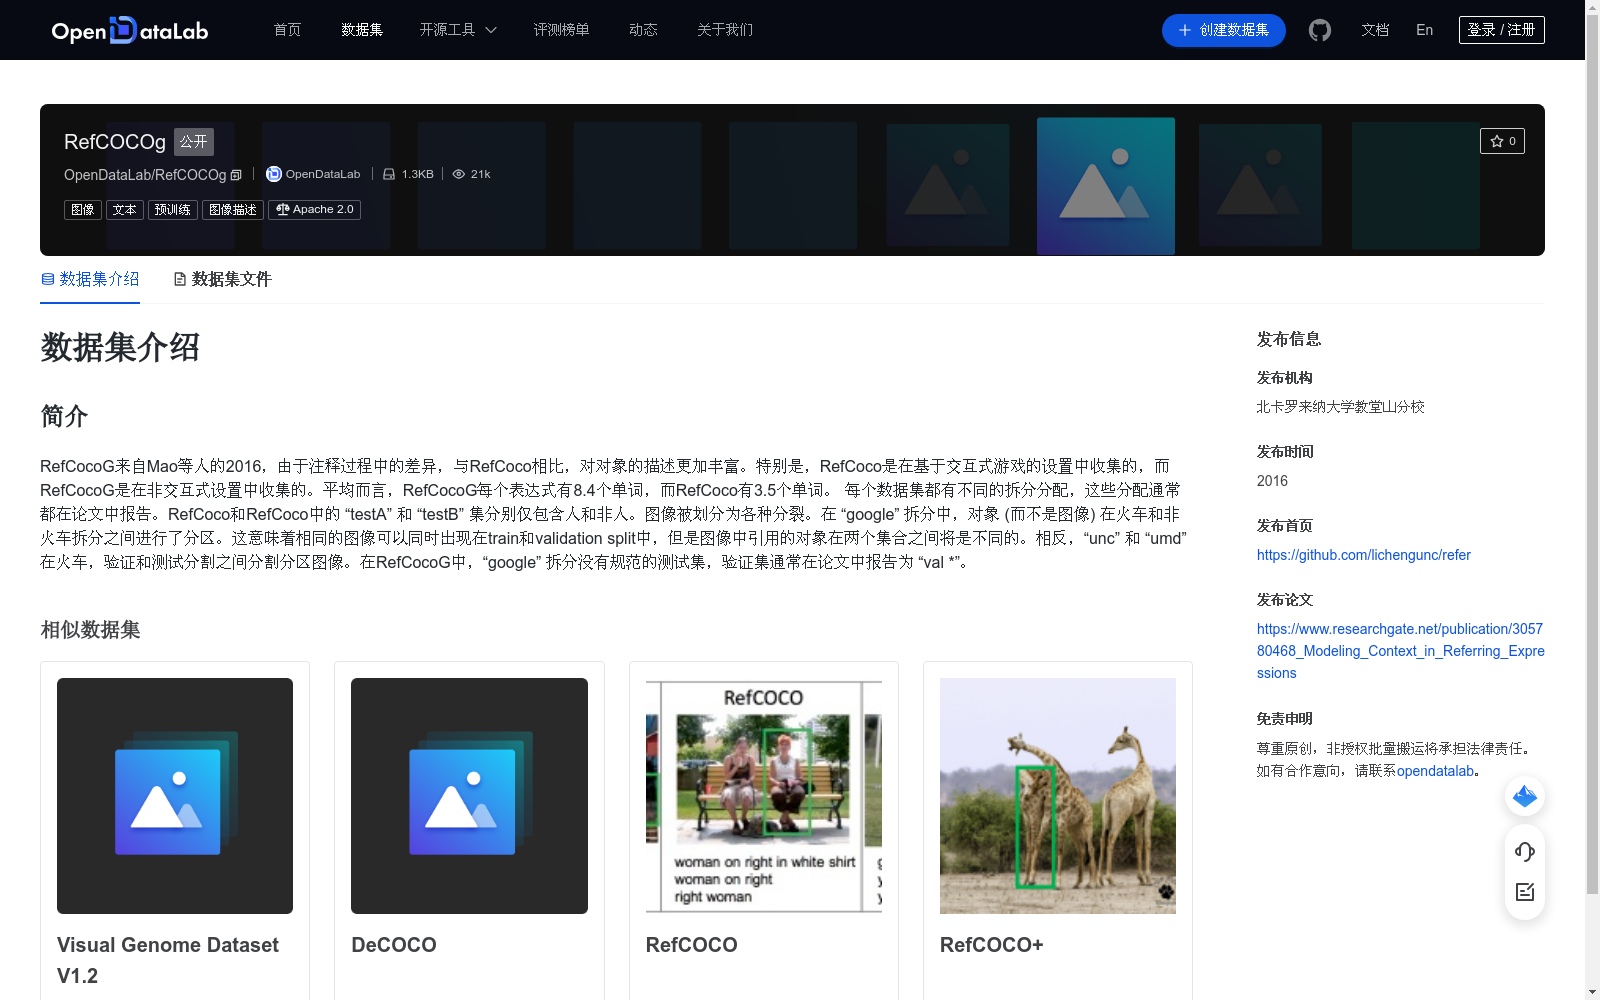Switch to the 数据集文件 tab
Screen dimensions: 1600x1000
point(222,279)
